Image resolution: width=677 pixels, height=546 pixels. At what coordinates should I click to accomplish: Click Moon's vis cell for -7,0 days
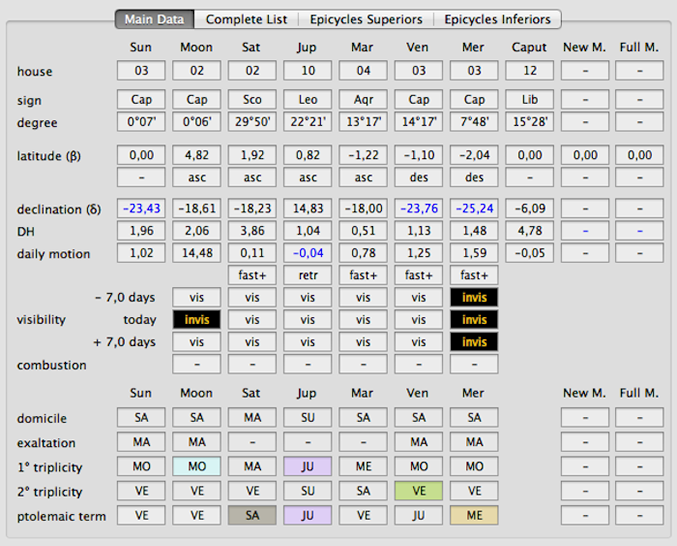[x=196, y=297]
